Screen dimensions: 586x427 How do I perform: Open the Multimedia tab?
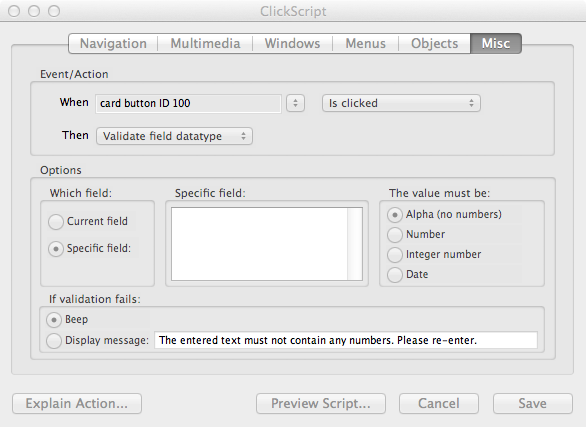[x=205, y=43]
